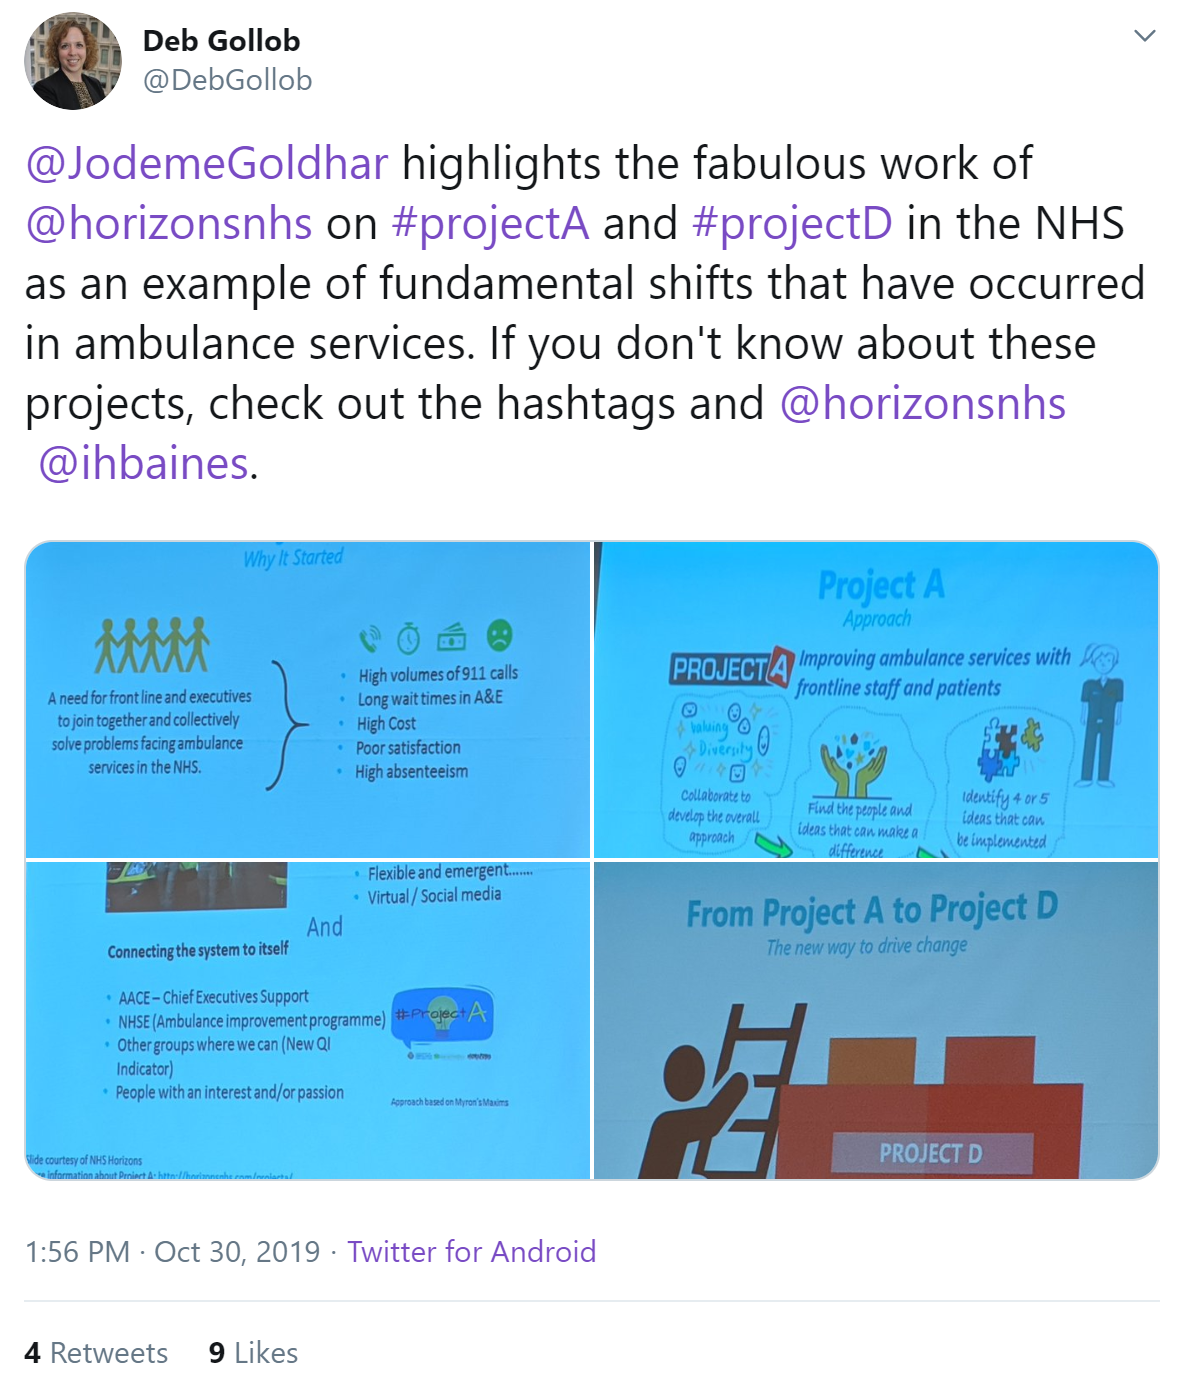This screenshot has height=1387, width=1188.
Task: Click the 1:56 PM Oct 30, 2019 timestamp
Action: 172,1252
